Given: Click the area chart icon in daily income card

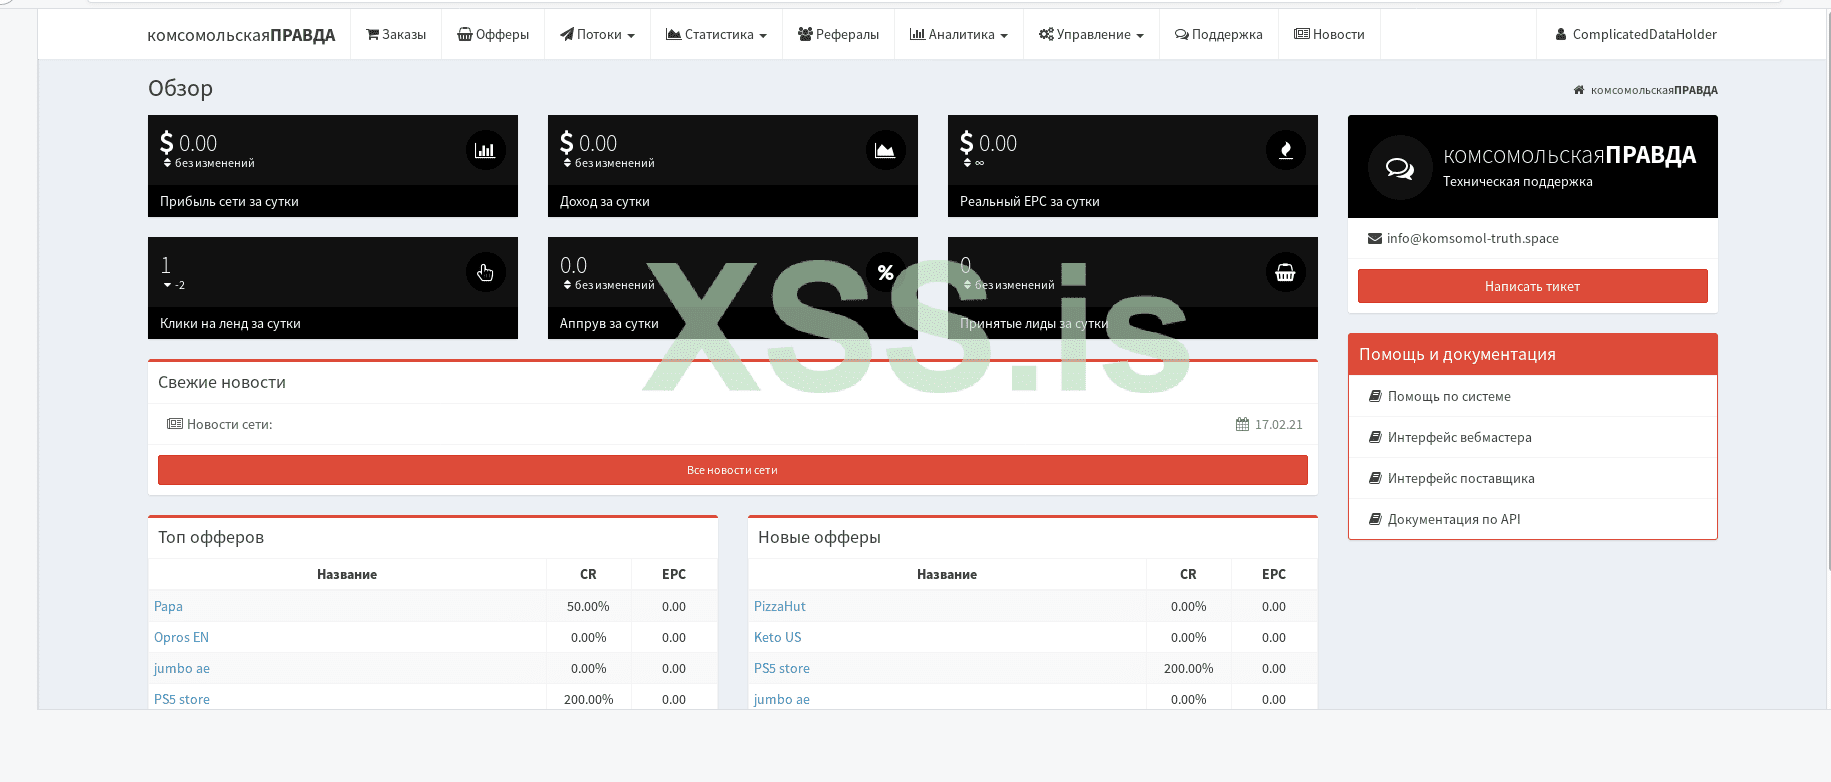Looking at the screenshot, I should 885,150.
